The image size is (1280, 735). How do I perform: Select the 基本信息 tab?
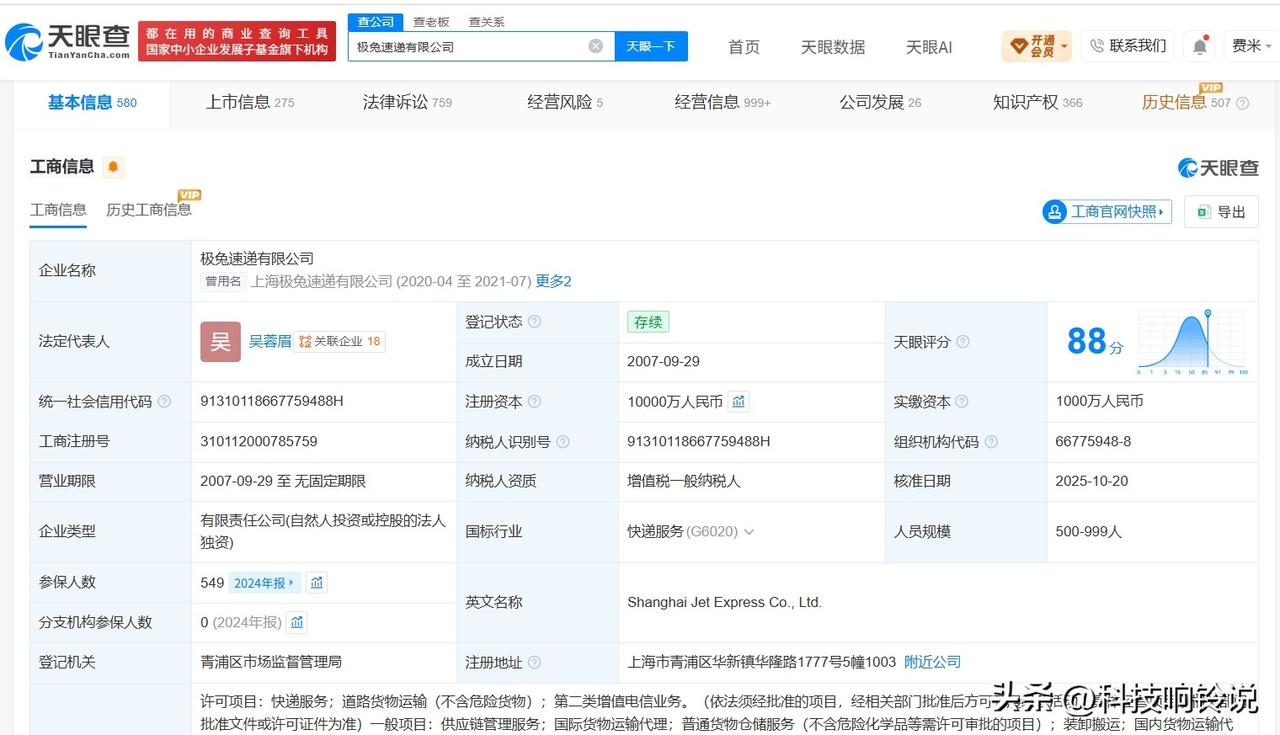click(92, 102)
